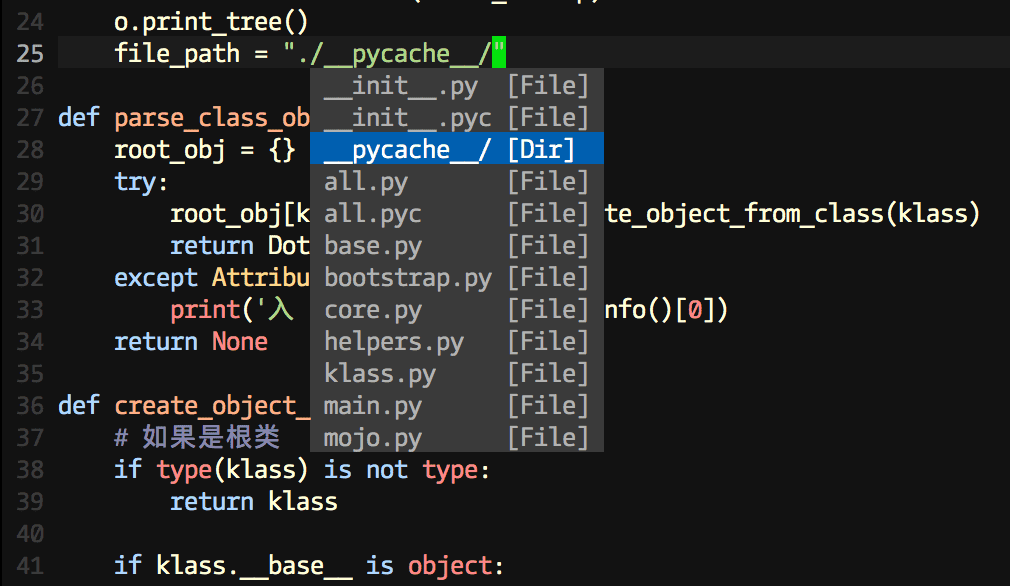1010x586 pixels.
Task: Select helpers.py from the popup list
Action: (x=393, y=341)
